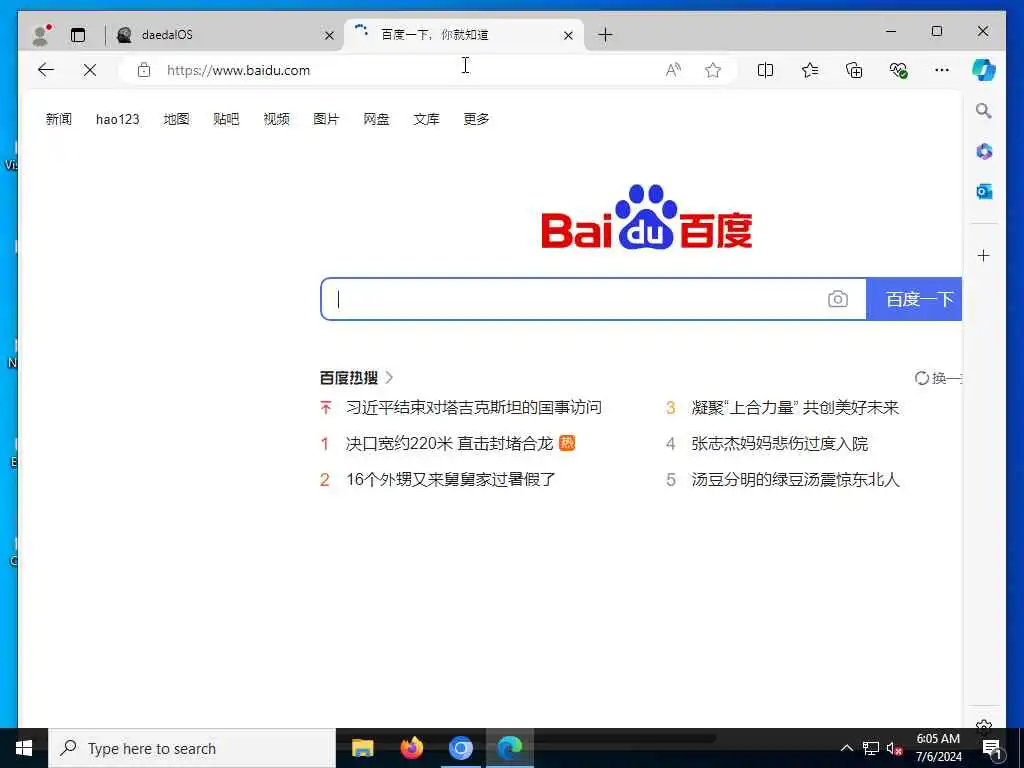Image resolution: width=1024 pixels, height=768 pixels.
Task: Open sidebar Search tool
Action: 984,110
